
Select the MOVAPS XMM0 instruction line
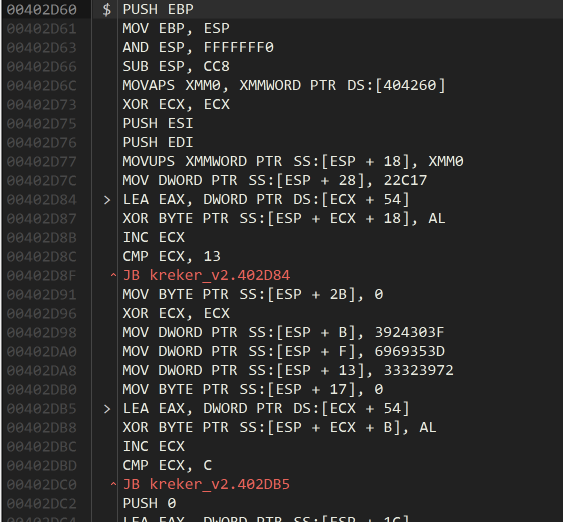click(x=284, y=86)
